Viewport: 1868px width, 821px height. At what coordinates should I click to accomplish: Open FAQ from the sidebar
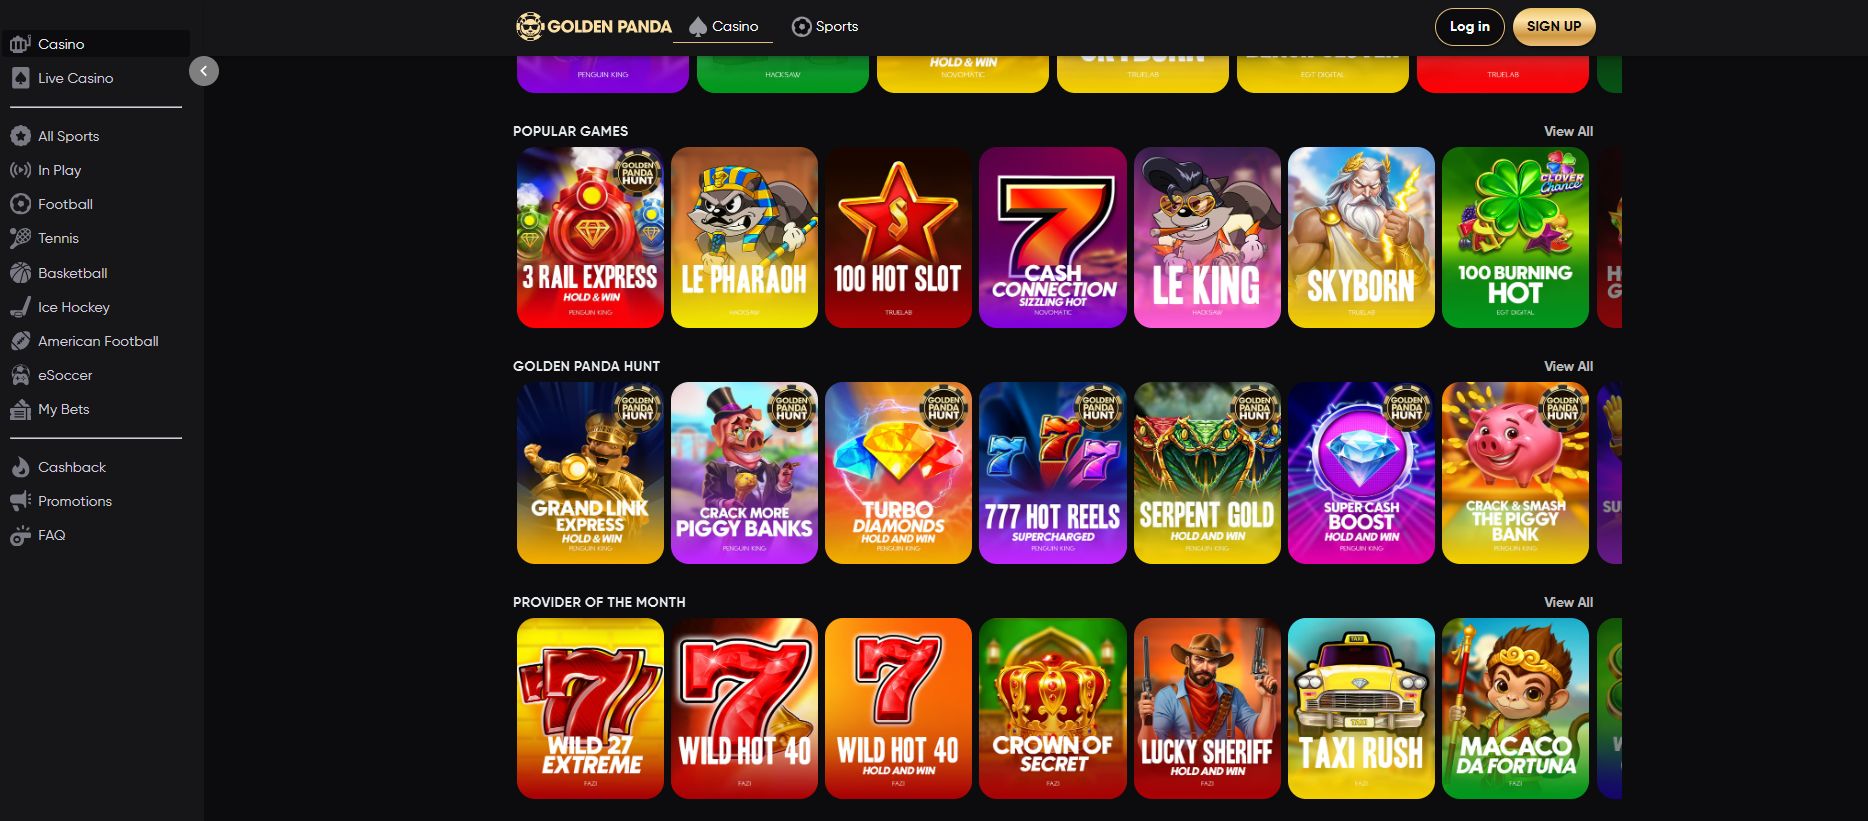51,535
